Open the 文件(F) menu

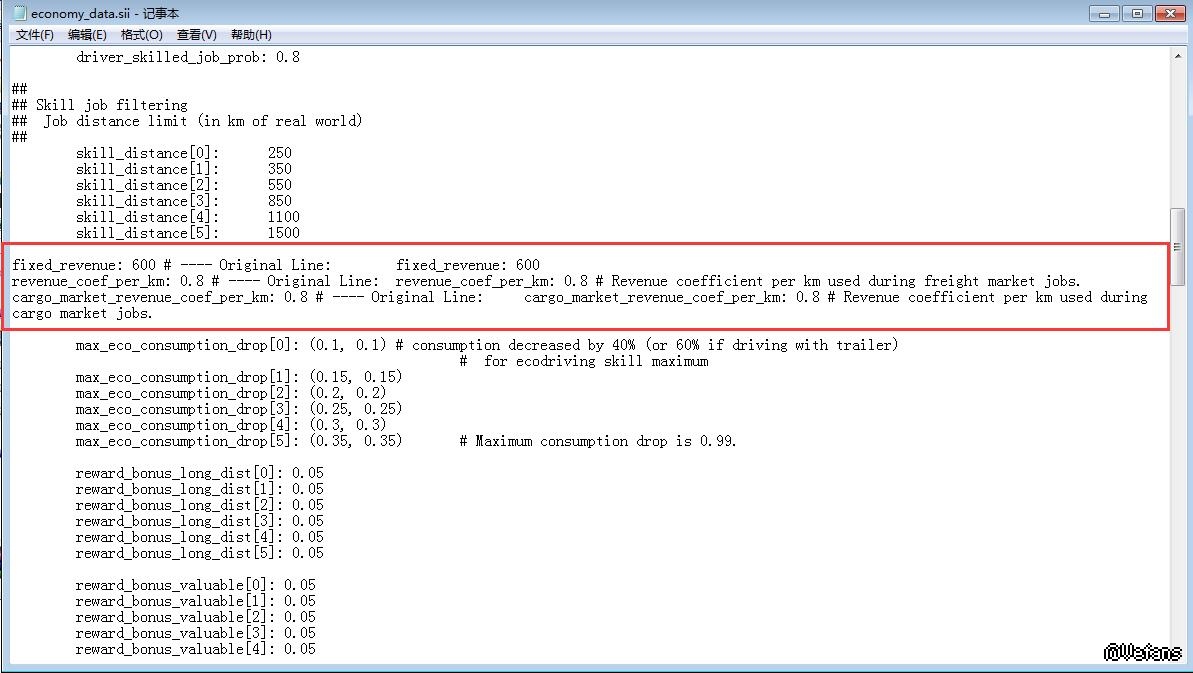tap(35, 35)
